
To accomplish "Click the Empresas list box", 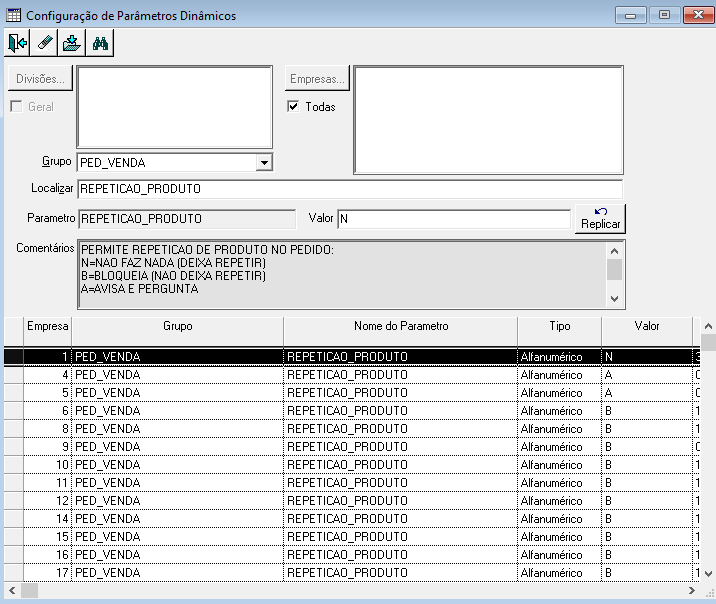I will click(489, 120).
